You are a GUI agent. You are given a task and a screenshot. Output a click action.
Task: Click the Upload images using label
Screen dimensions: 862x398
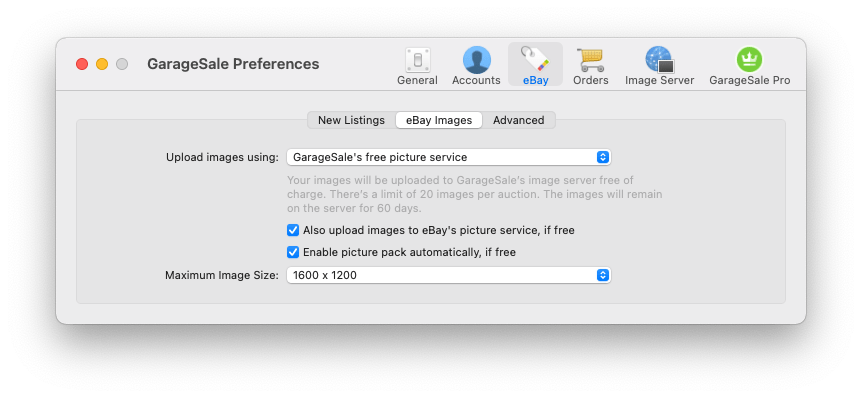223,157
